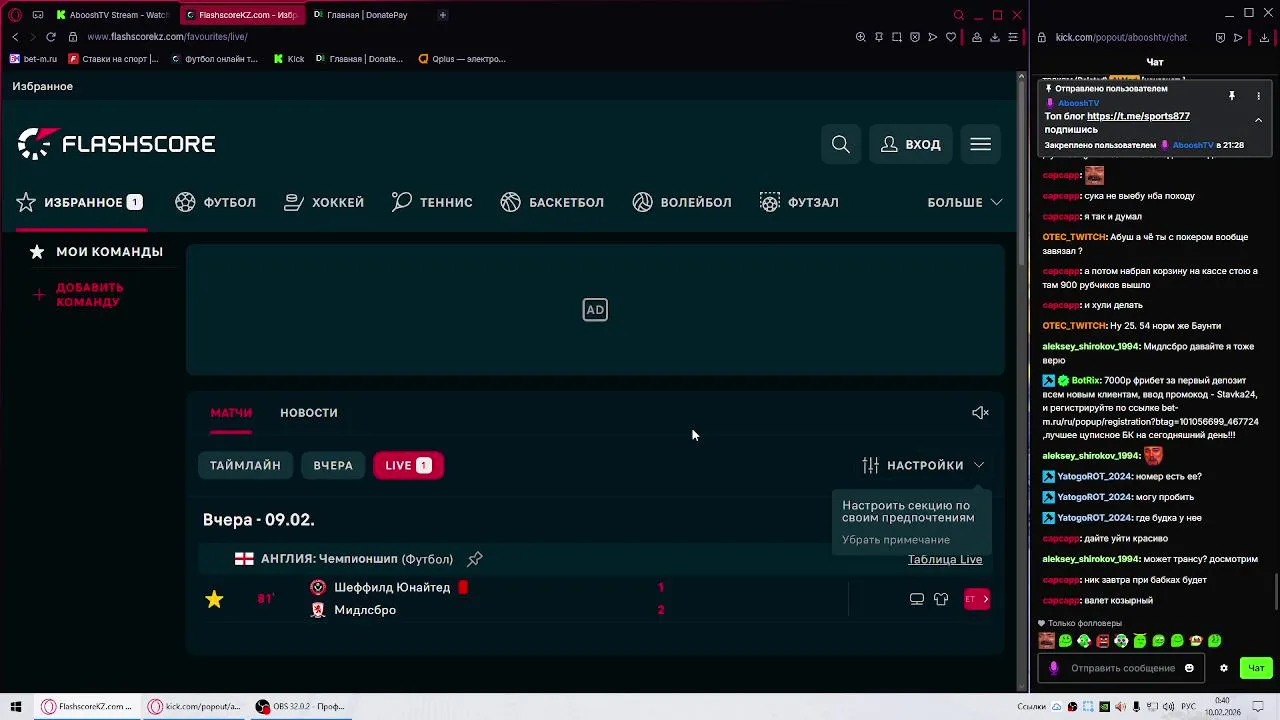Switch to the НОВОСТИ tab
Viewport: 1280px width, 720px height.
[308, 413]
